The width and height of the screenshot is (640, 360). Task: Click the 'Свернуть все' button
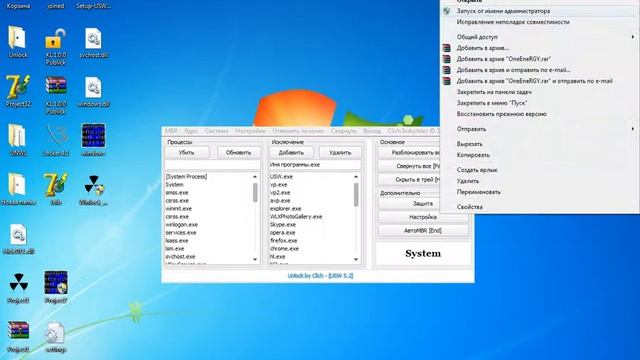[409, 166]
